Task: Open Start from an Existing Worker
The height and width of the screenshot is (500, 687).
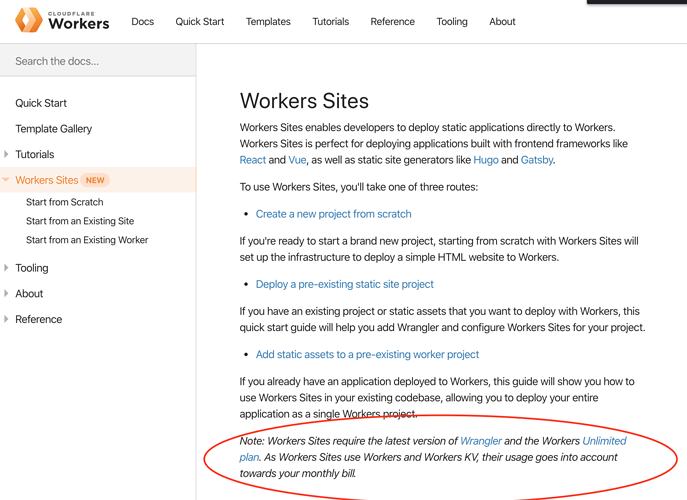Action: (87, 240)
